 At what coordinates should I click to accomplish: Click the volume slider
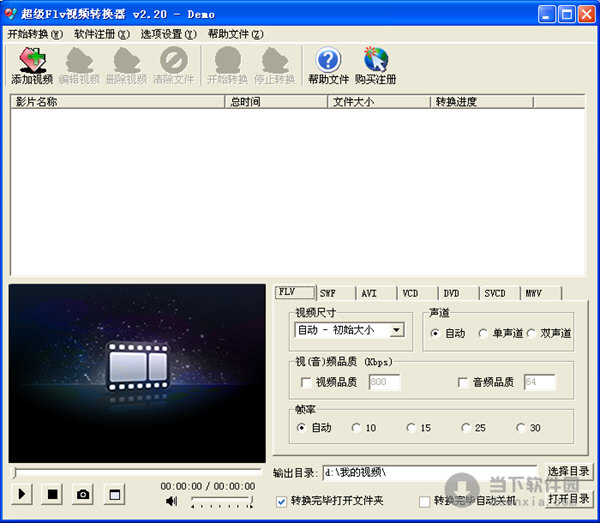(x=222, y=501)
